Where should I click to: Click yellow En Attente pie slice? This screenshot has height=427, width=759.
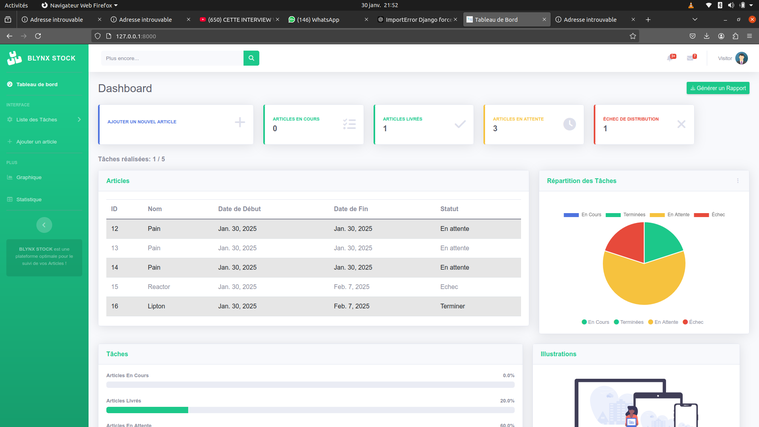click(x=644, y=283)
